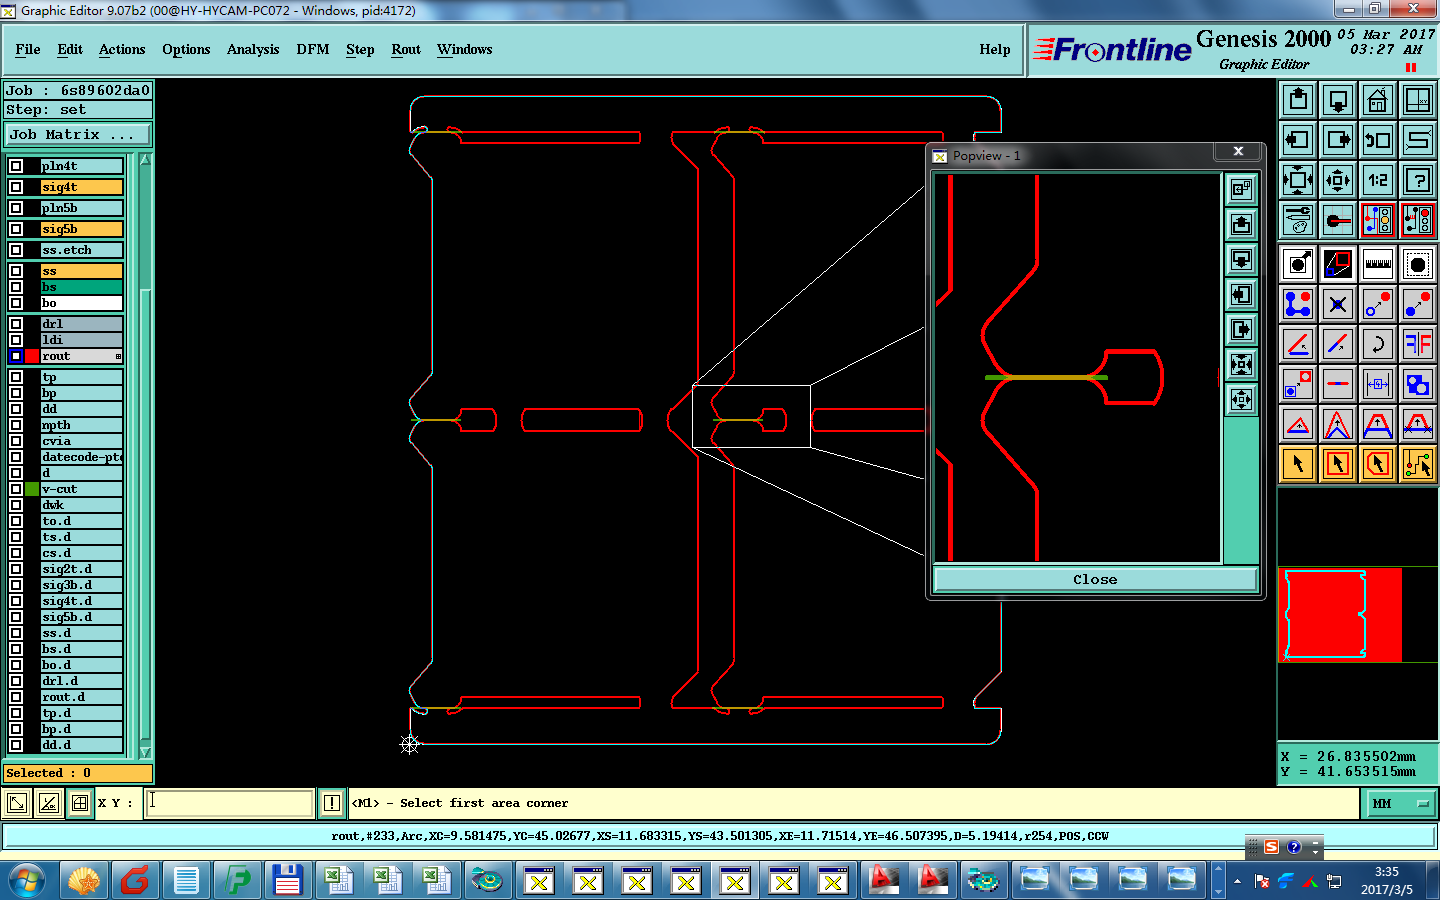Click the pan right arrow icon
This screenshot has height=900, width=1440.
[x=1337, y=140]
